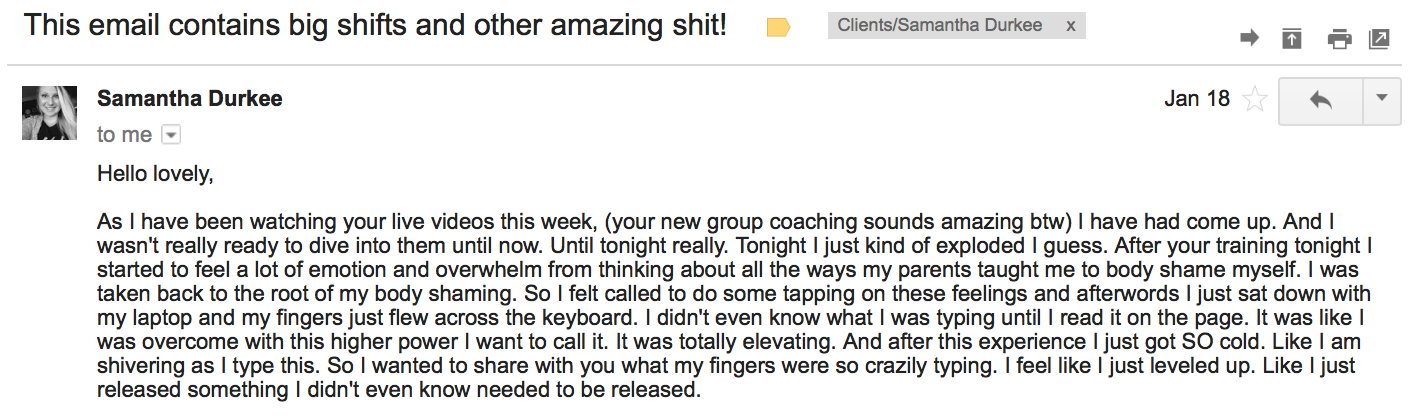Print the conversation using the printer icon
The image size is (1414, 418).
1338,39
